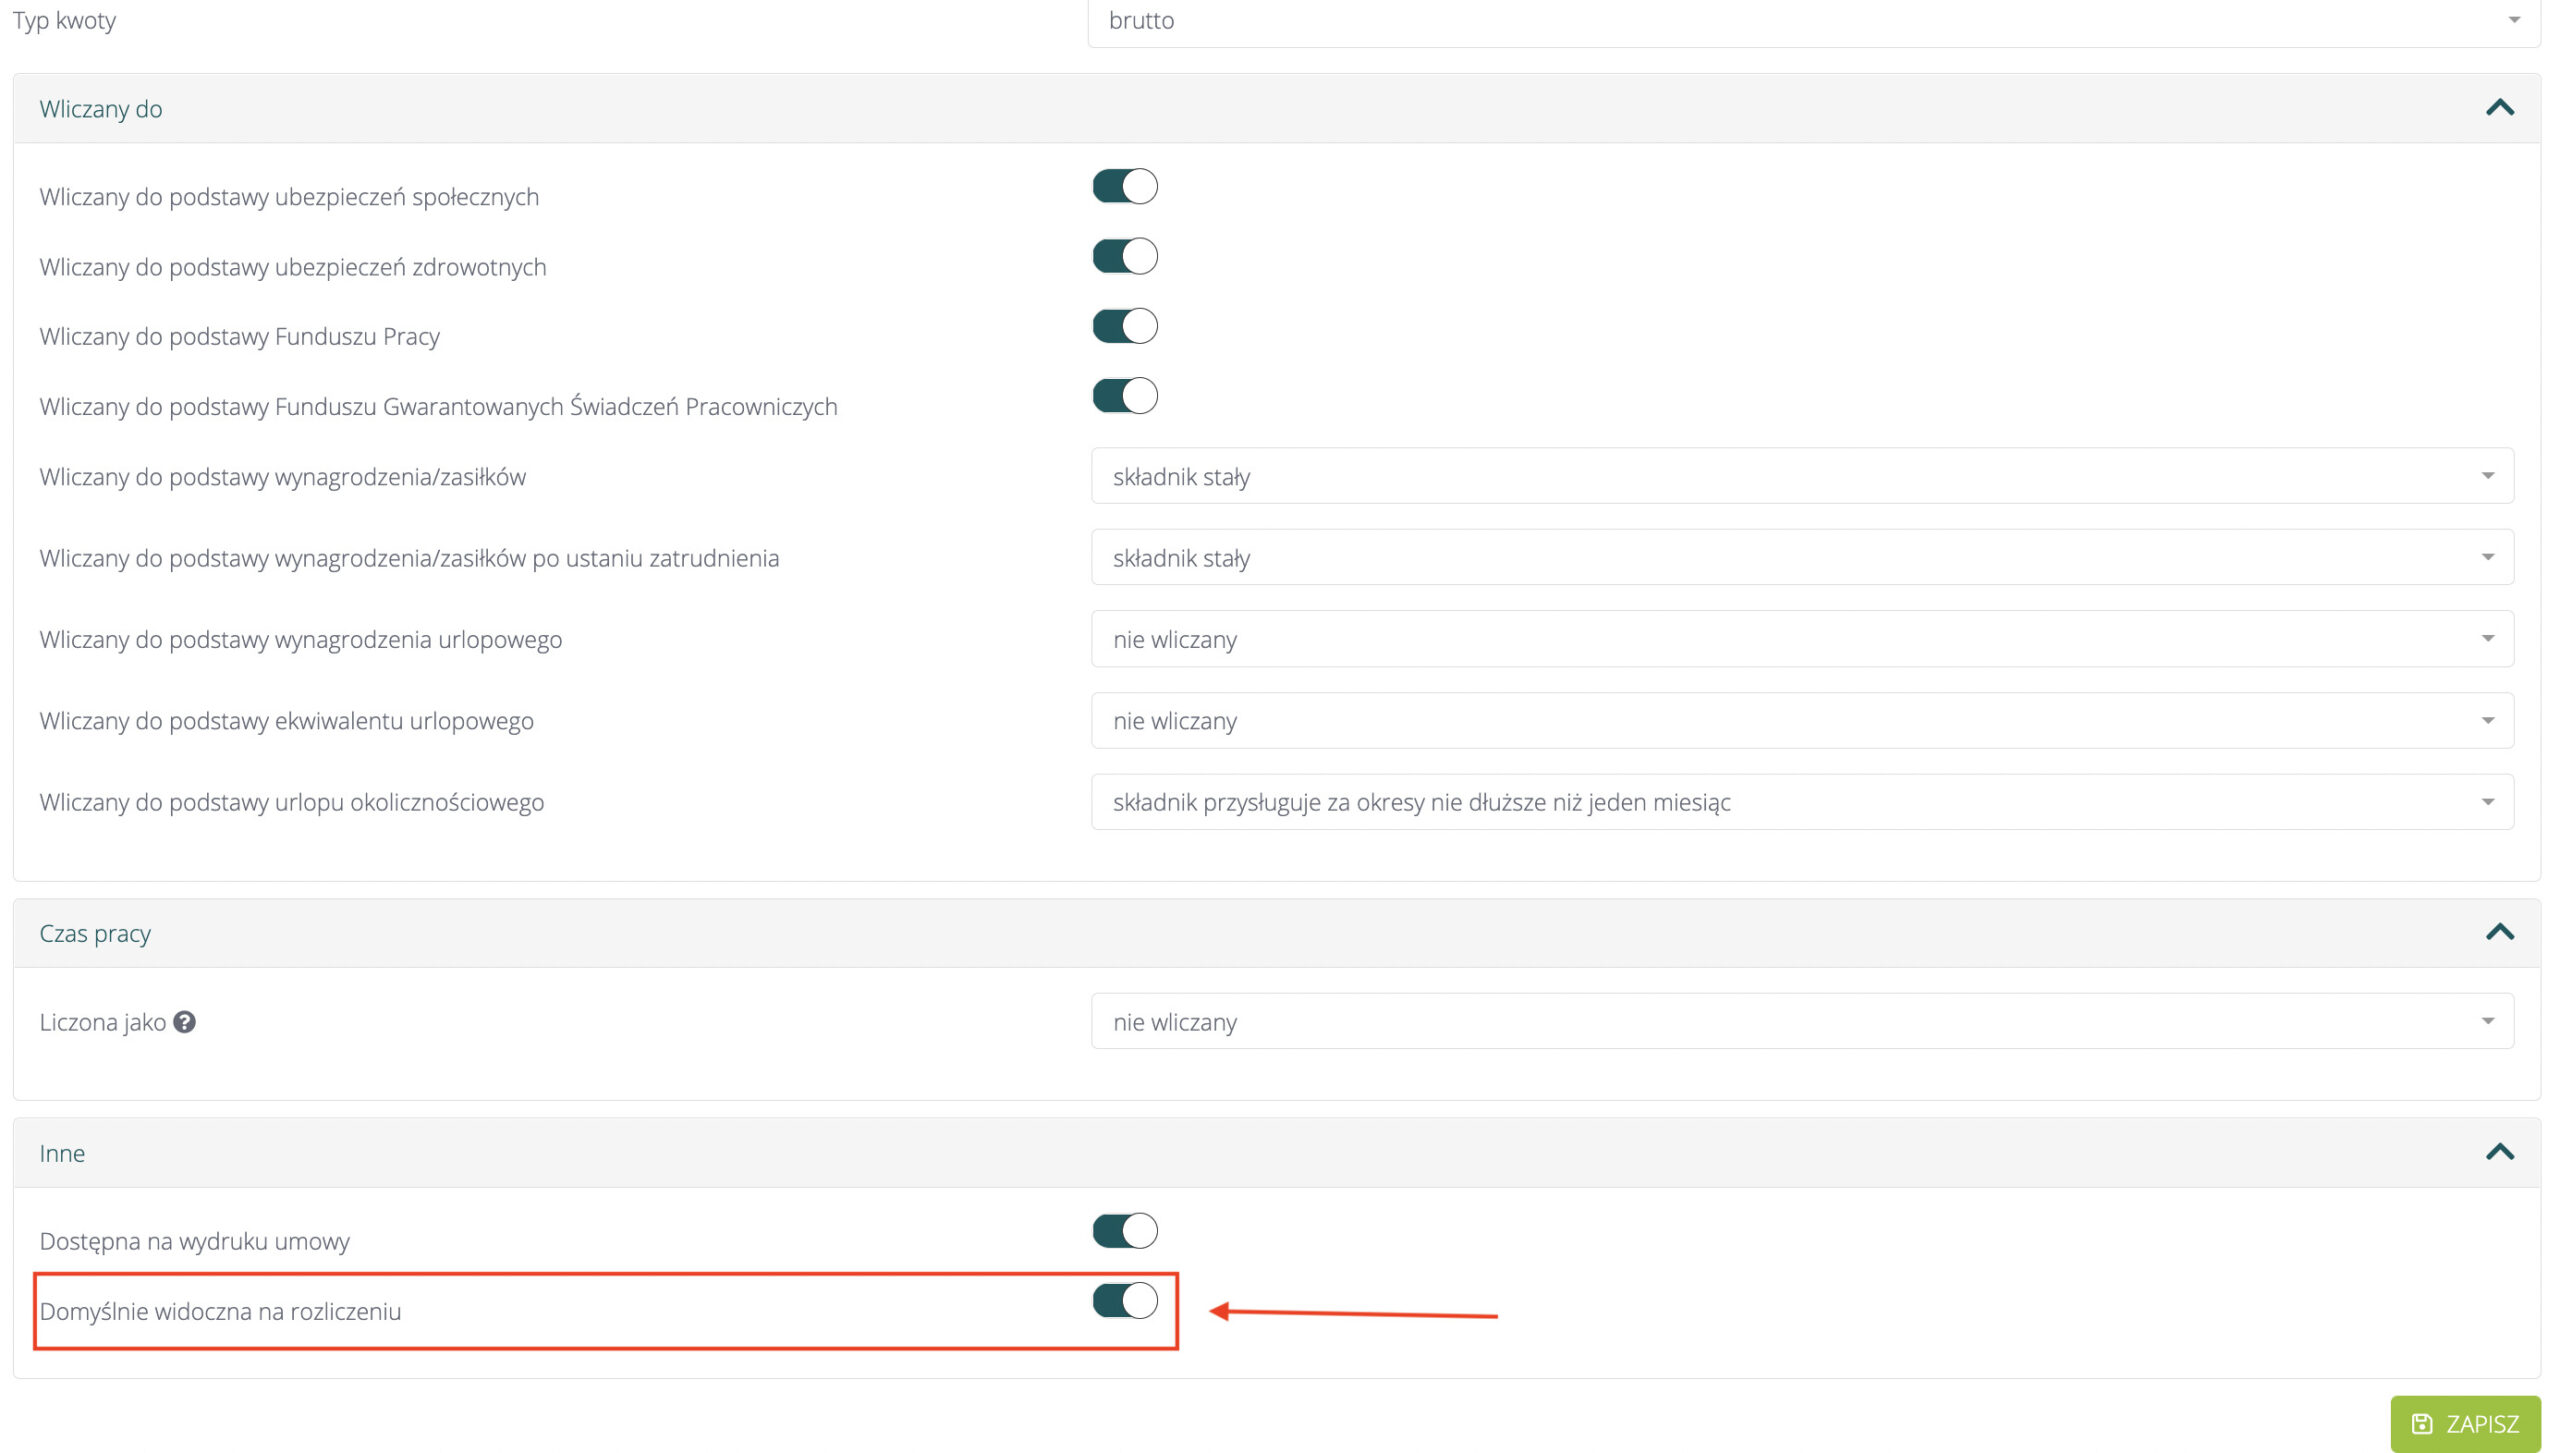Click the help icon next to Liczona jako
Image resolution: width=2560 pixels, height=1453 pixels.
pos(184,1022)
